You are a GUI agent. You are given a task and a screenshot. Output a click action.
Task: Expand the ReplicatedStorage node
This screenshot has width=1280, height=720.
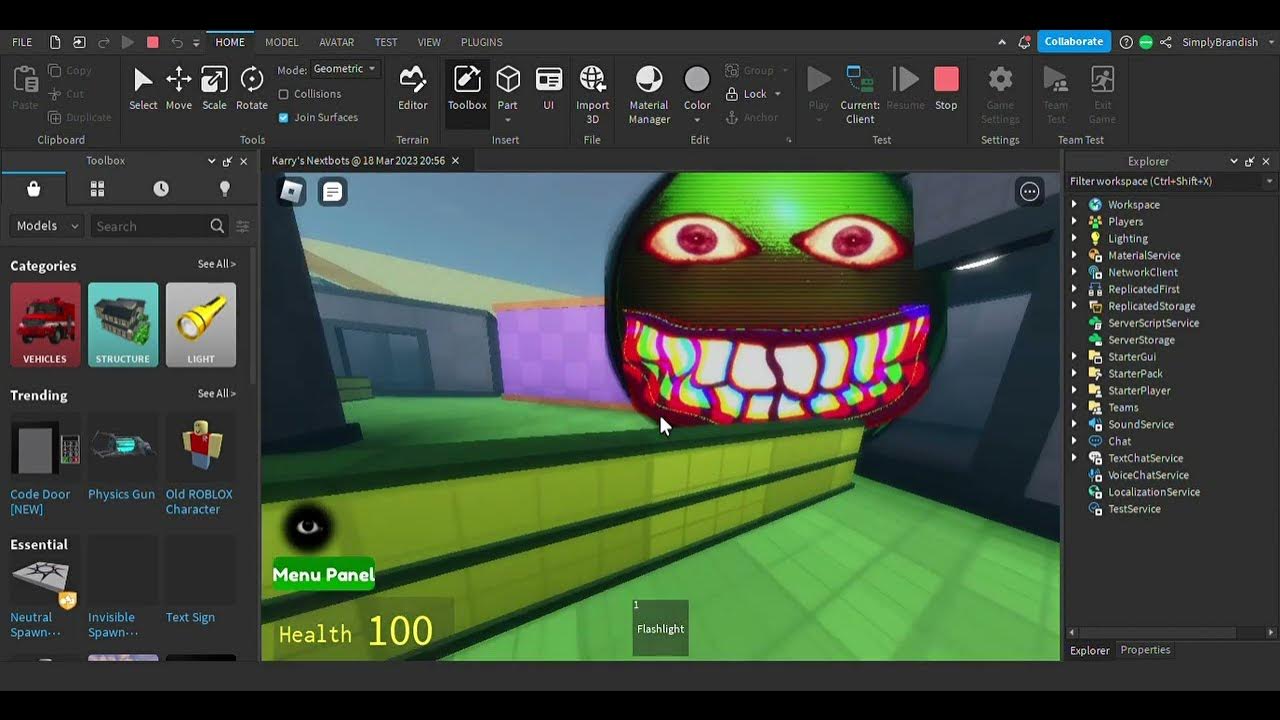click(x=1075, y=306)
